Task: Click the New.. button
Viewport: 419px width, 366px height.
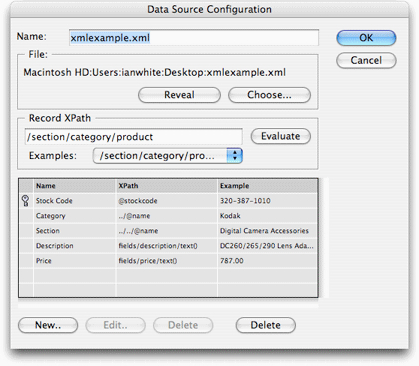Action: click(48, 325)
